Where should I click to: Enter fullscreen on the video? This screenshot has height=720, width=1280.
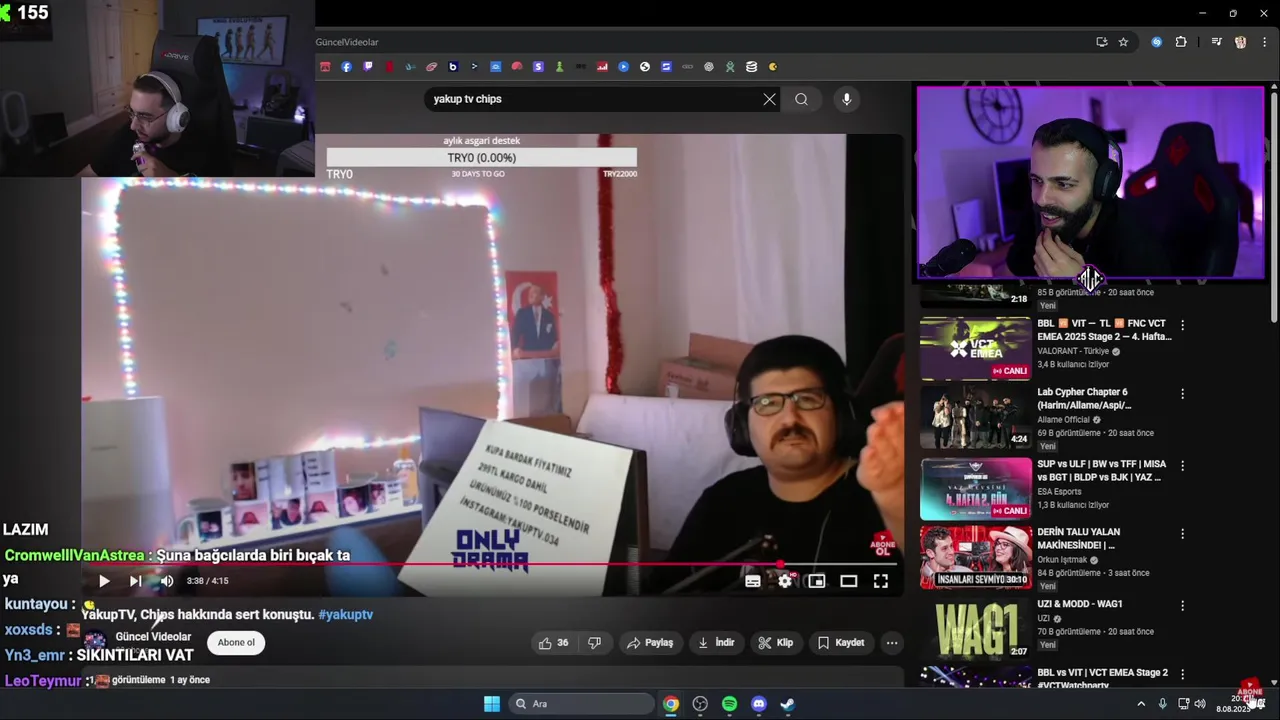881,581
